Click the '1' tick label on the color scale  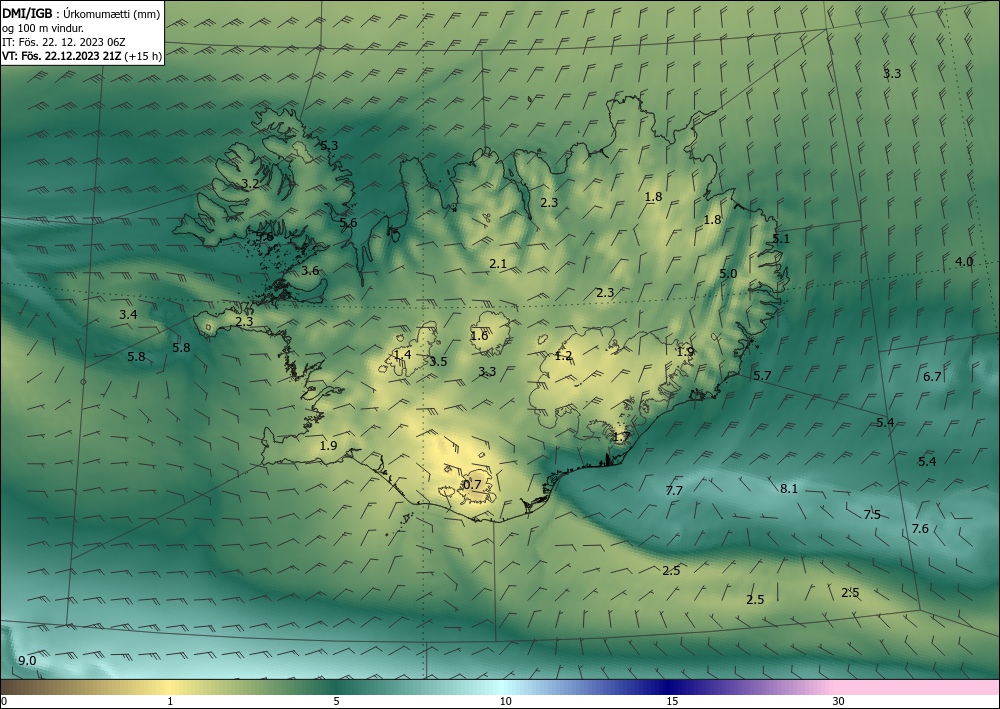point(170,701)
